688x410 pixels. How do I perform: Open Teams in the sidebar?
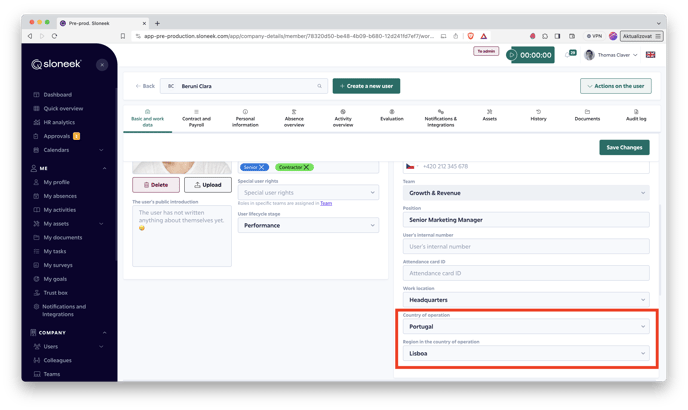click(x=51, y=374)
